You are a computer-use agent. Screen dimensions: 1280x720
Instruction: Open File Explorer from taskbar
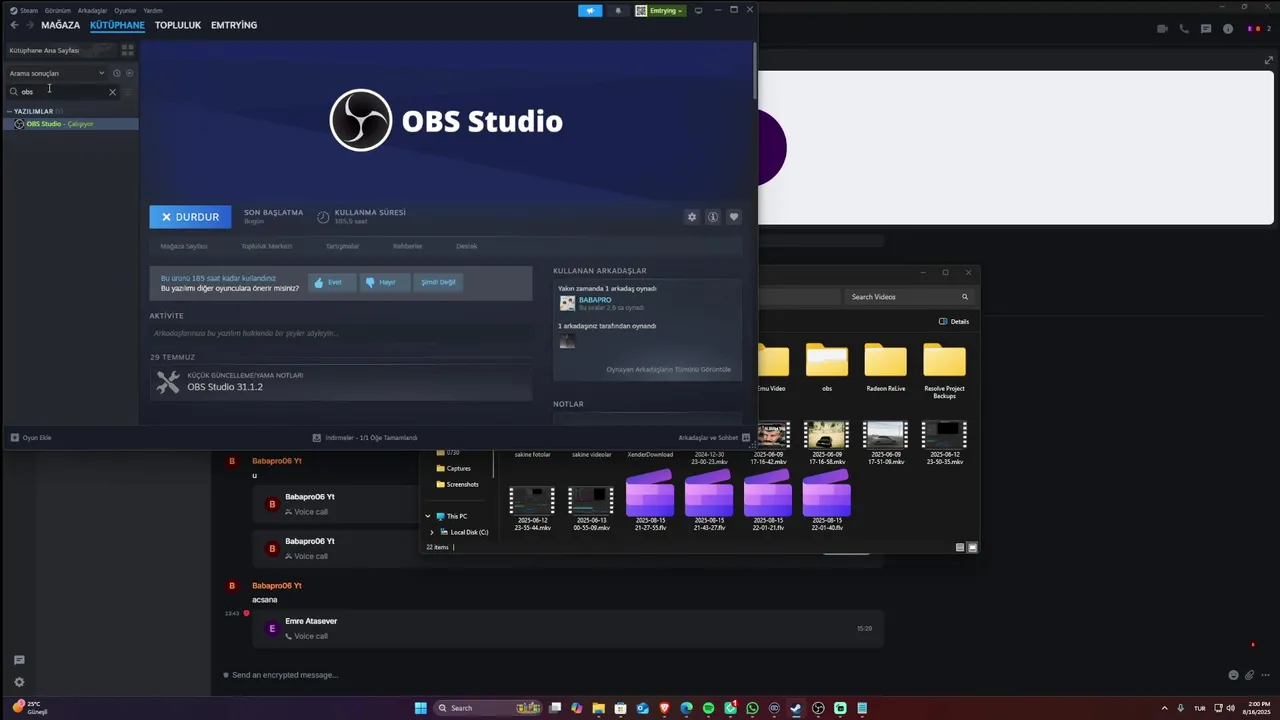598,708
